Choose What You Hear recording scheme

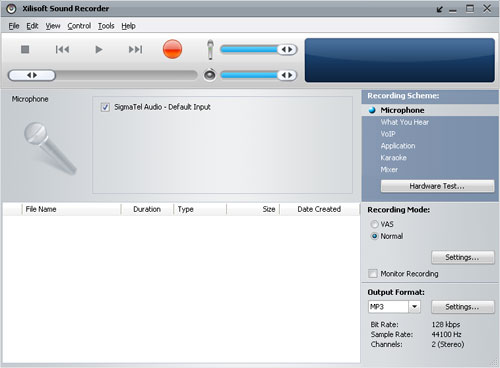coord(405,122)
